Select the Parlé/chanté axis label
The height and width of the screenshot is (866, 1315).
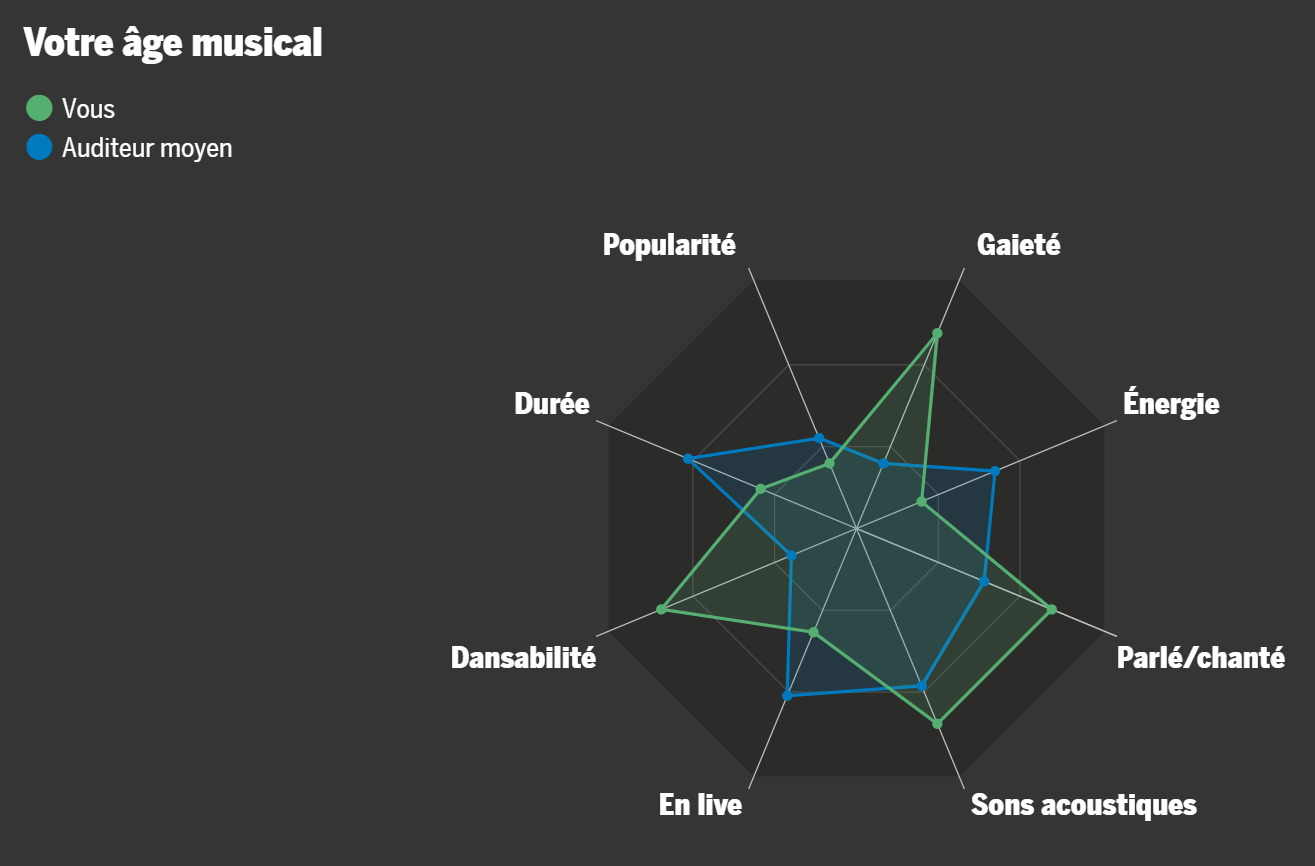tap(1201, 658)
